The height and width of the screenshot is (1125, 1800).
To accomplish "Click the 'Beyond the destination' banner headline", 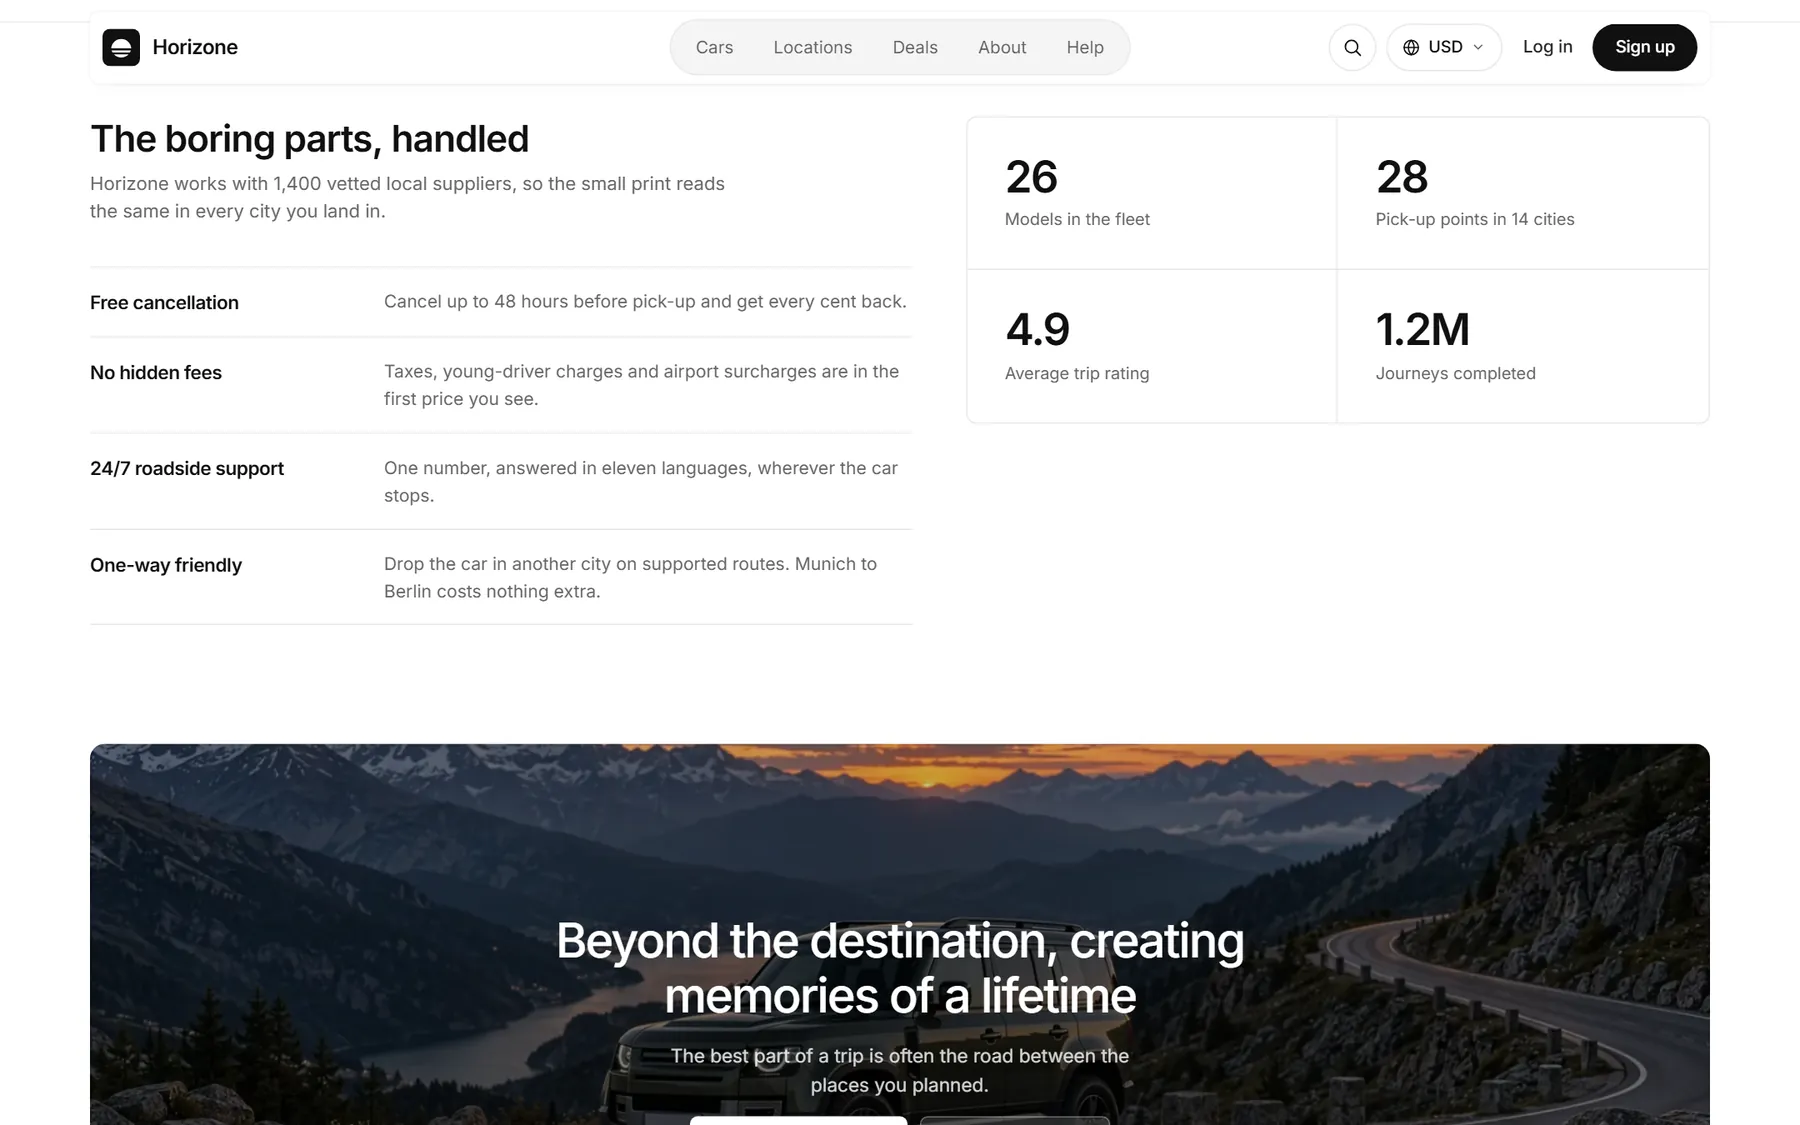I will click(x=900, y=968).
